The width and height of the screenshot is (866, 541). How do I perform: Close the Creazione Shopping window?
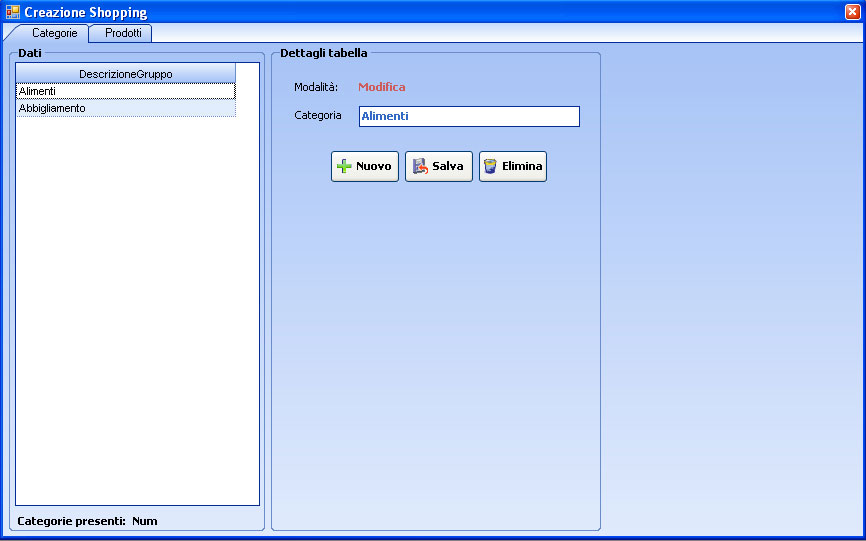(852, 12)
